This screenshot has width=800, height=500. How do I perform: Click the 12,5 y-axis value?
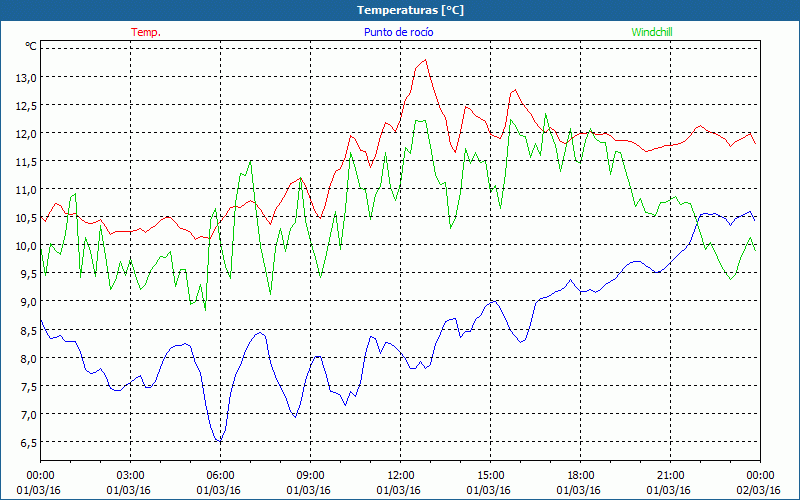27,106
